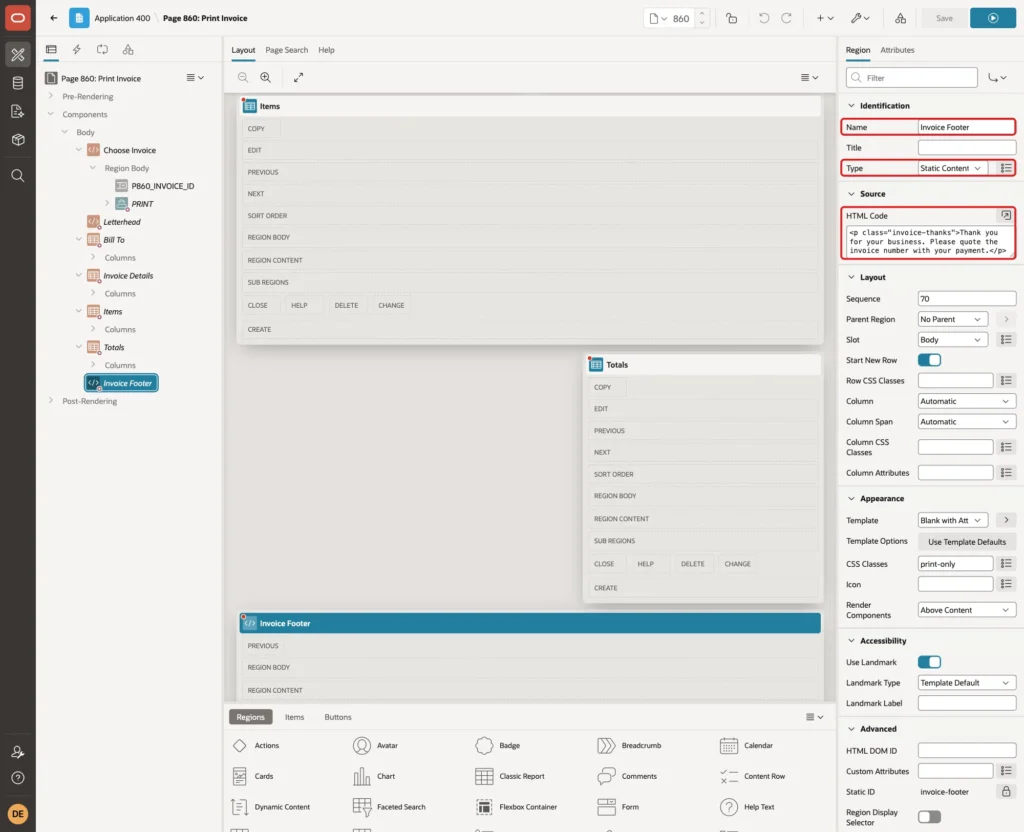Click the Static ID lock icon
This screenshot has width=1024, height=832.
[1006, 792]
